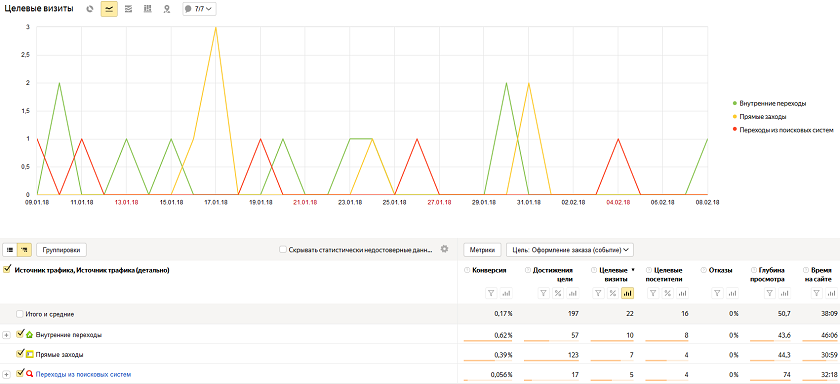
Task: Uncheck Переходы из поисковых систем checkbox
Action: [20, 374]
